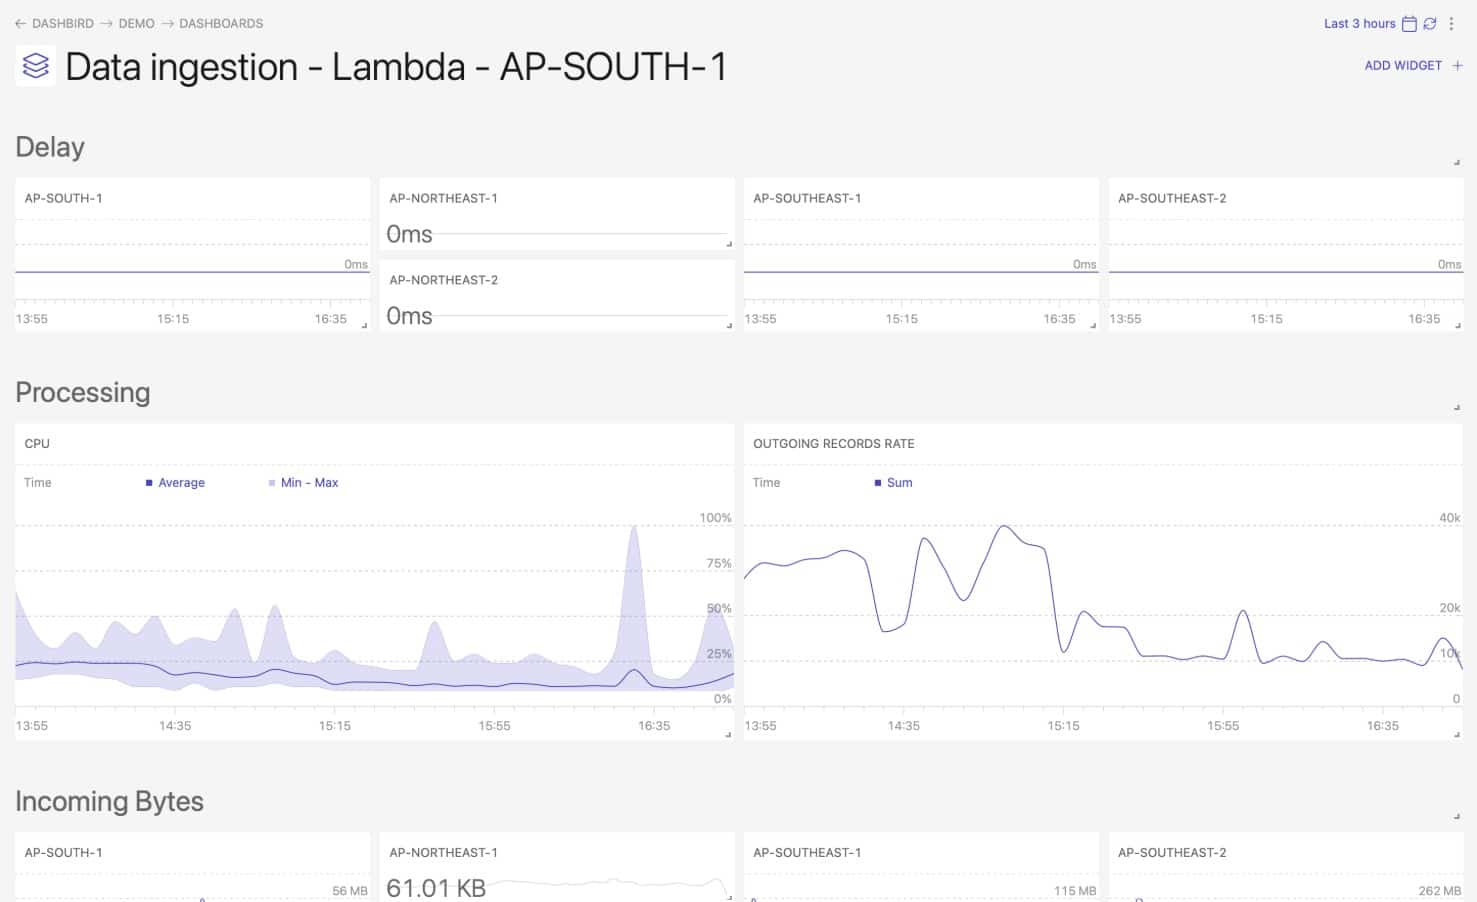This screenshot has width=1477, height=902.
Task: Click the 56 MB label in AP-SOUTH-1 bytes widget
Action: coord(350,890)
